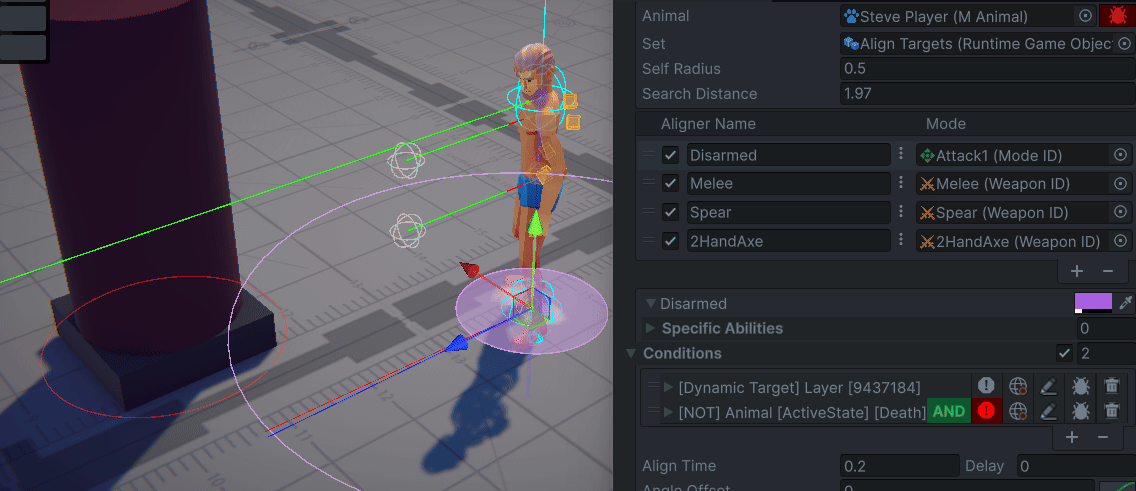The image size is (1136, 491).
Task: Click the Search Distance input field
Action: (x=985, y=93)
